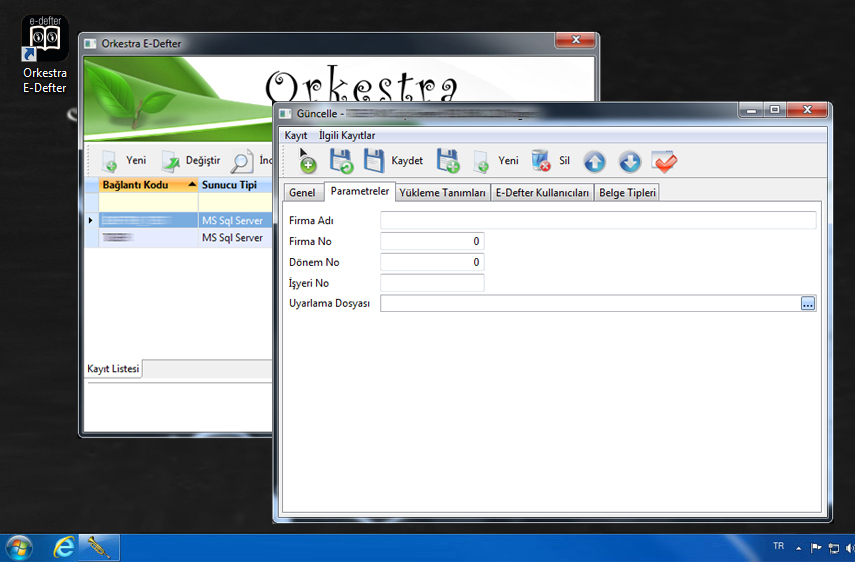Click the network icon in system tray
This screenshot has width=855, height=562.
coord(834,548)
